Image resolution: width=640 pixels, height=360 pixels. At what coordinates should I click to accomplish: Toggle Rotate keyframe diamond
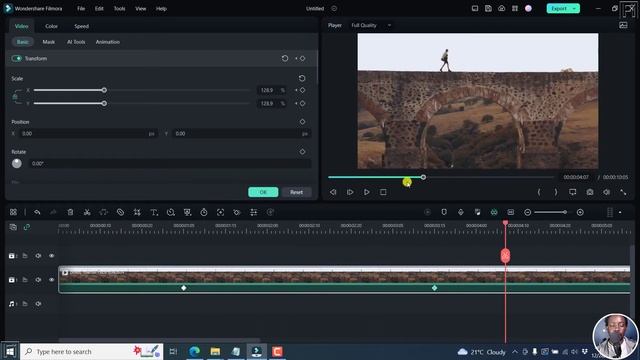(x=302, y=151)
